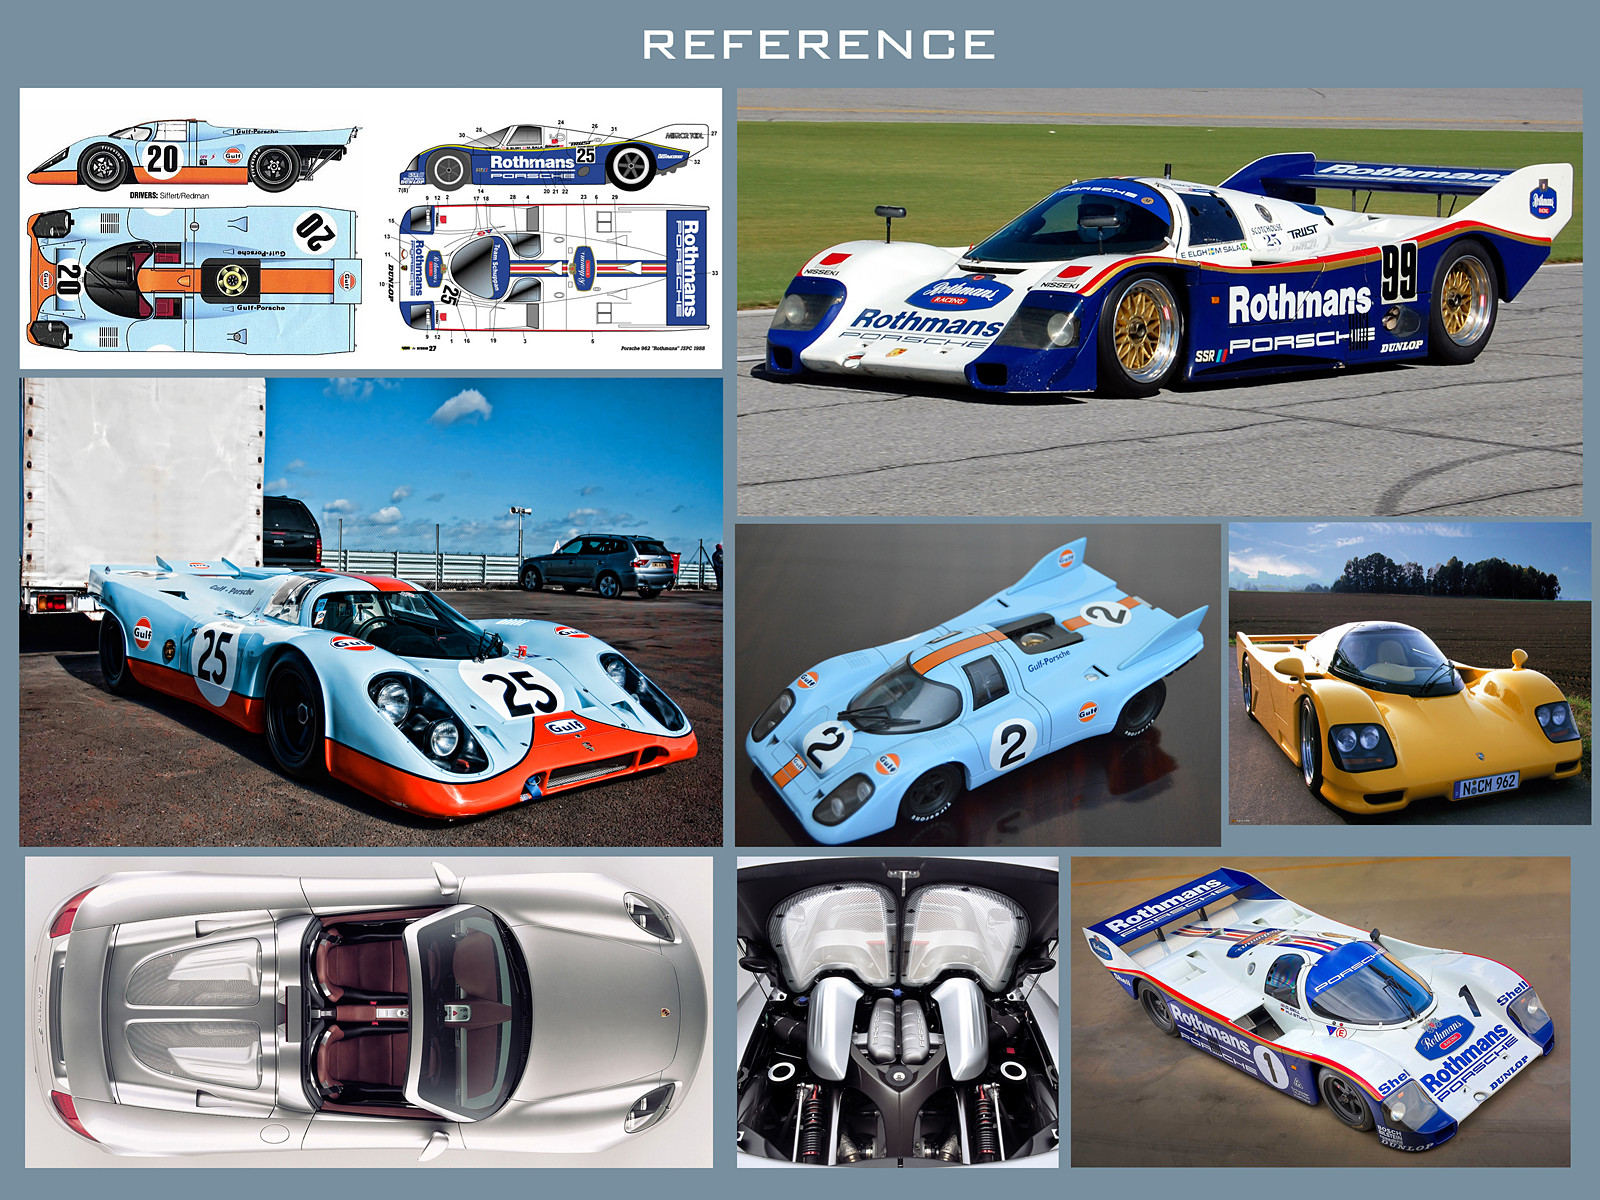Click the Rothmans side text on the number 99 car

pyautogui.click(x=1299, y=303)
